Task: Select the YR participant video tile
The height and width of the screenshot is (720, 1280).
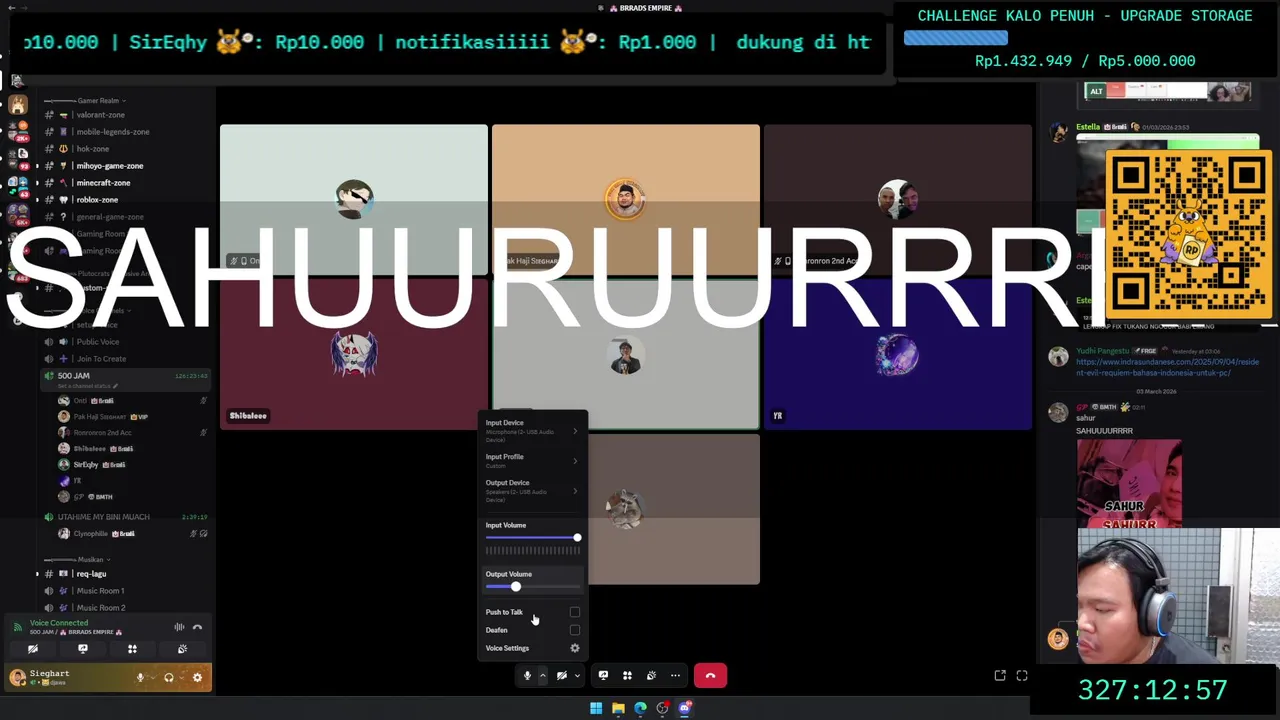Action: pyautogui.click(x=898, y=354)
